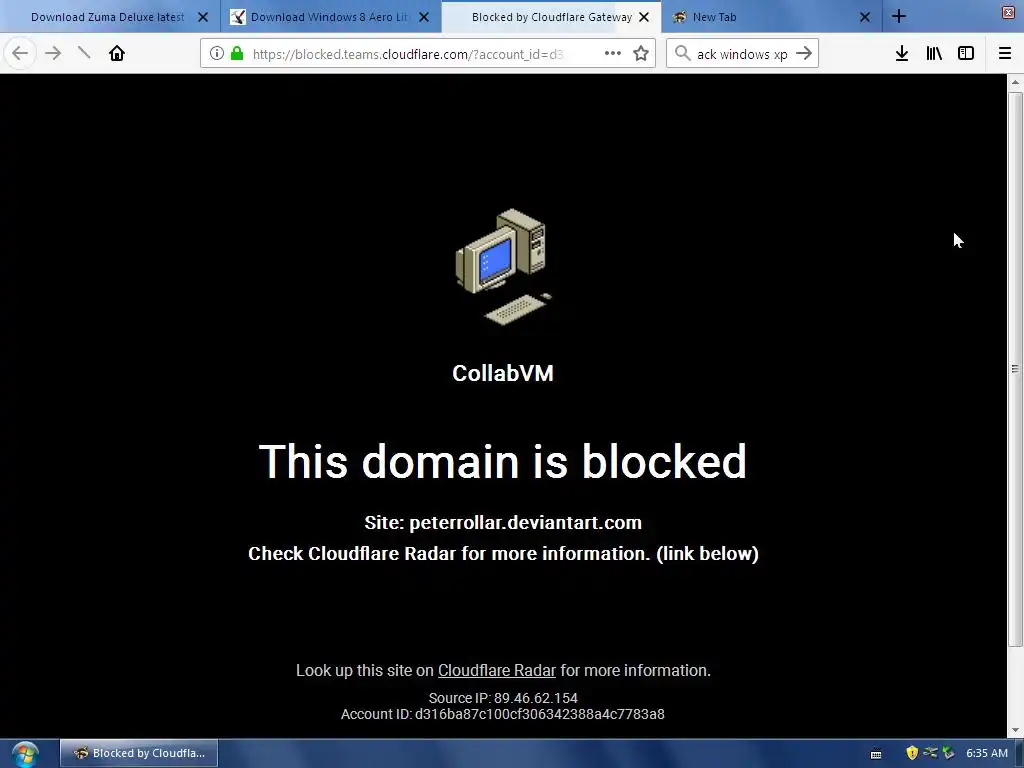The image size is (1024, 768).
Task: Close the New Tab tab
Action: tap(865, 17)
